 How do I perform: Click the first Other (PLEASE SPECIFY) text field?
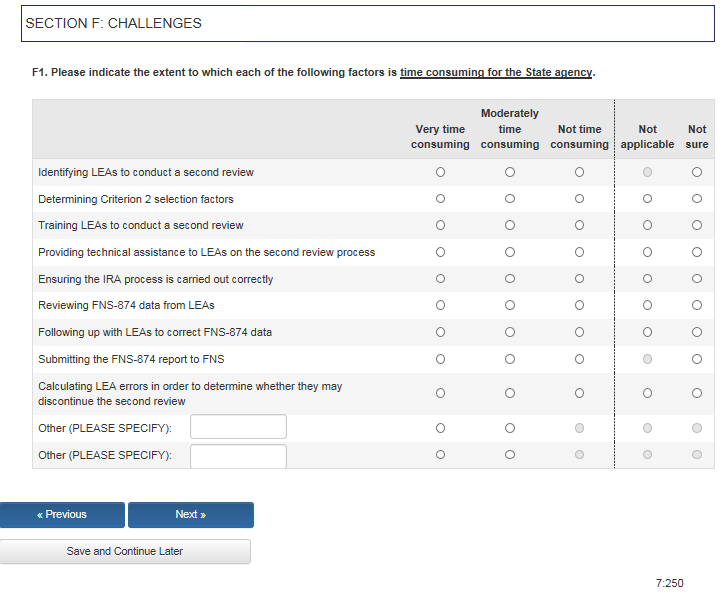(238, 427)
